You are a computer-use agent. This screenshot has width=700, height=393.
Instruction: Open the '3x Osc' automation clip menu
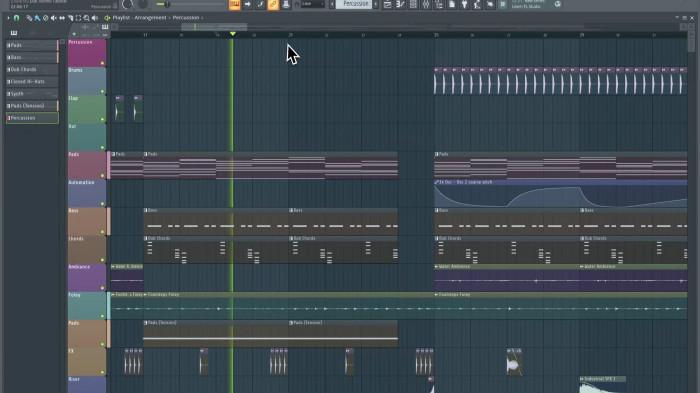pyautogui.click(x=437, y=182)
